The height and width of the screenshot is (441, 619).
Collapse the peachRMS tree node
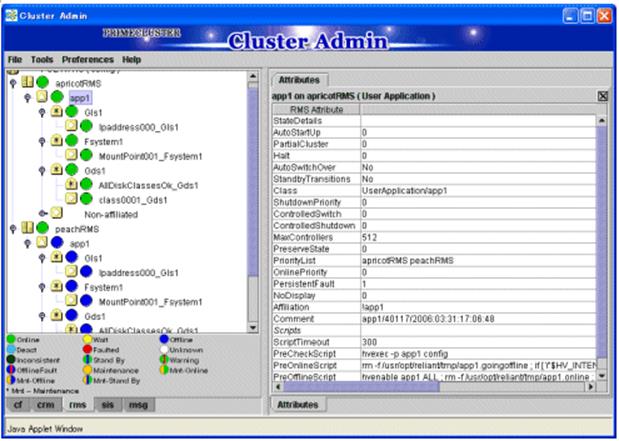point(13,229)
